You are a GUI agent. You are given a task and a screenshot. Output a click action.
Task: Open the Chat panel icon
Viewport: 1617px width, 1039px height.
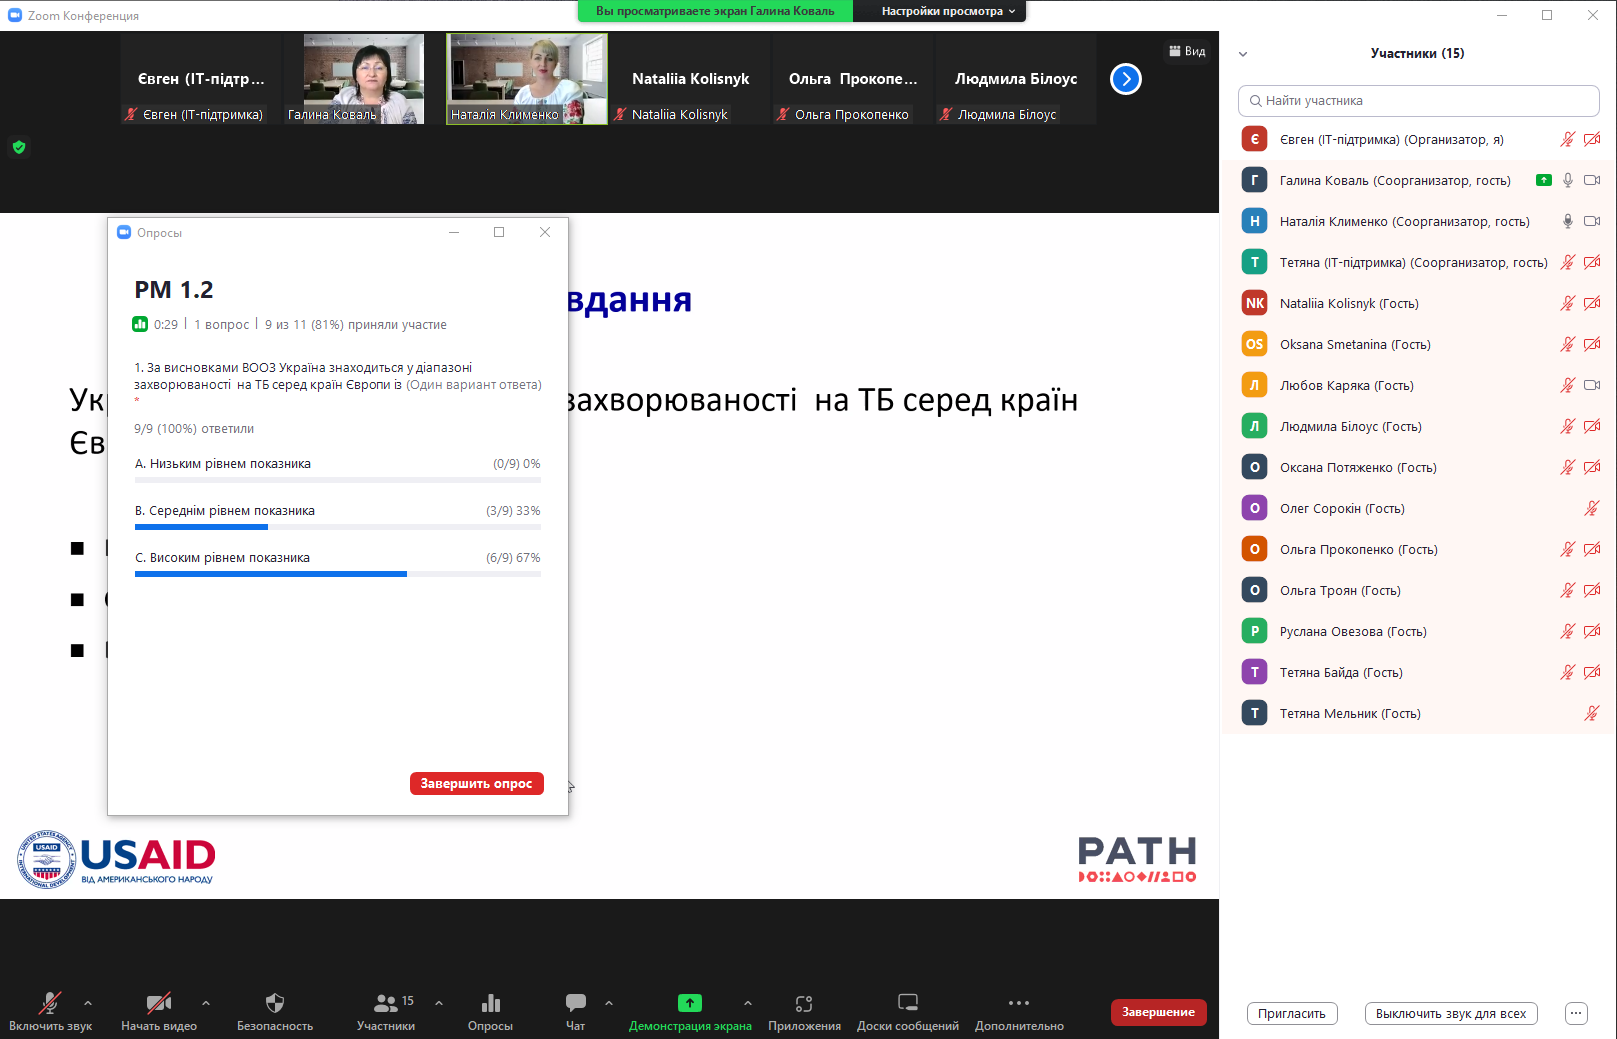[576, 1003]
